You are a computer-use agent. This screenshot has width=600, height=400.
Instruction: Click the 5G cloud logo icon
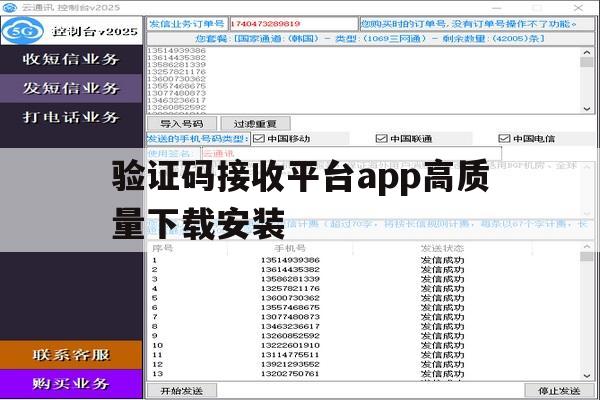(23, 31)
